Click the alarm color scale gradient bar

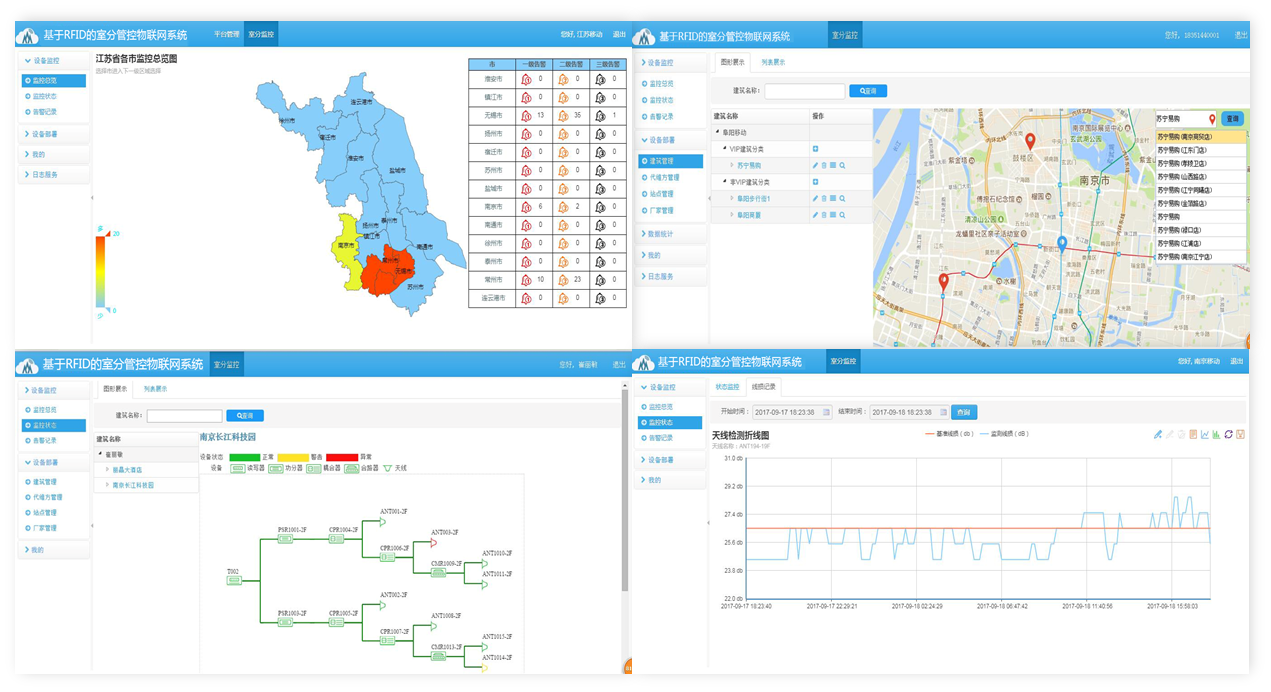coord(100,270)
